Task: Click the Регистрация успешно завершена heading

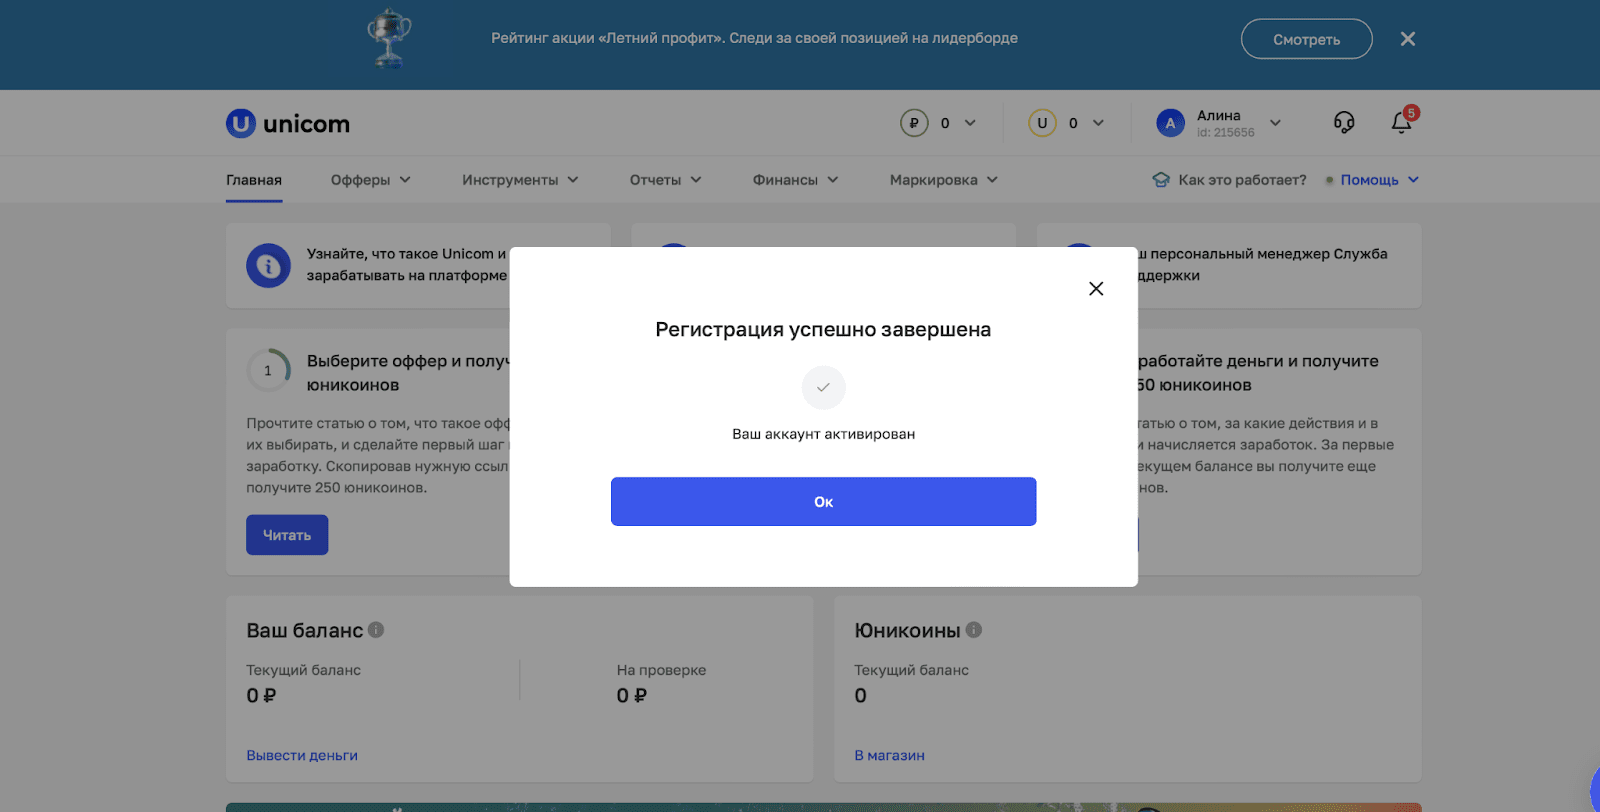Action: [x=823, y=330]
